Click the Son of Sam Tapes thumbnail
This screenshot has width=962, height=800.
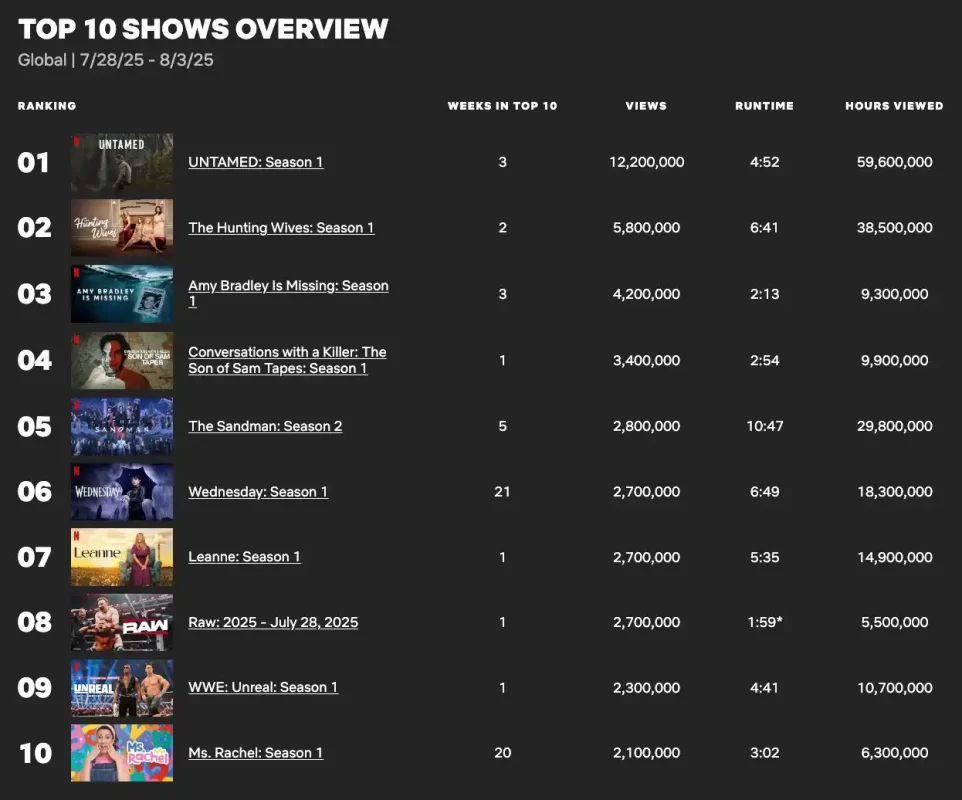pyautogui.click(x=122, y=360)
